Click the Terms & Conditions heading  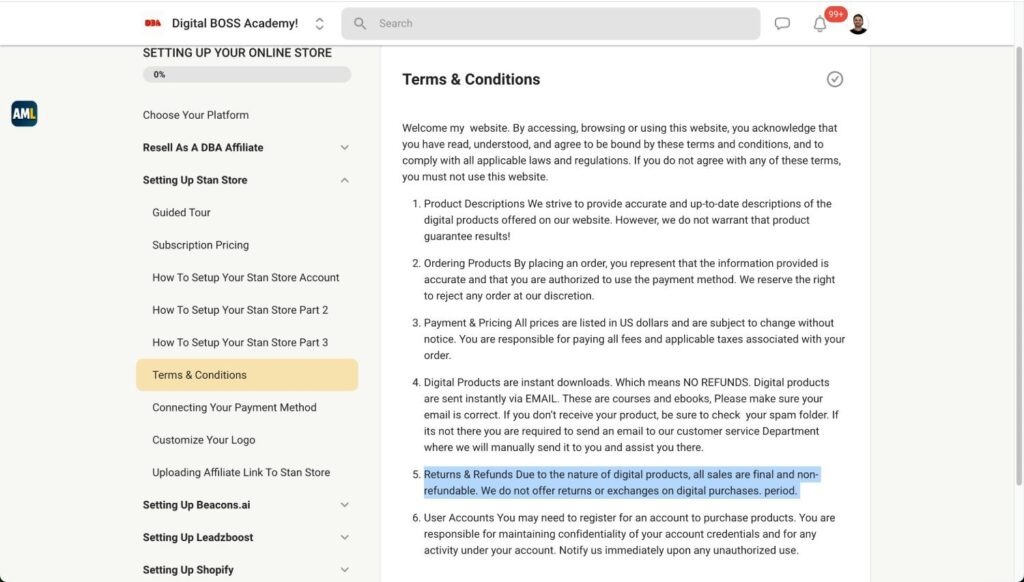coord(471,80)
